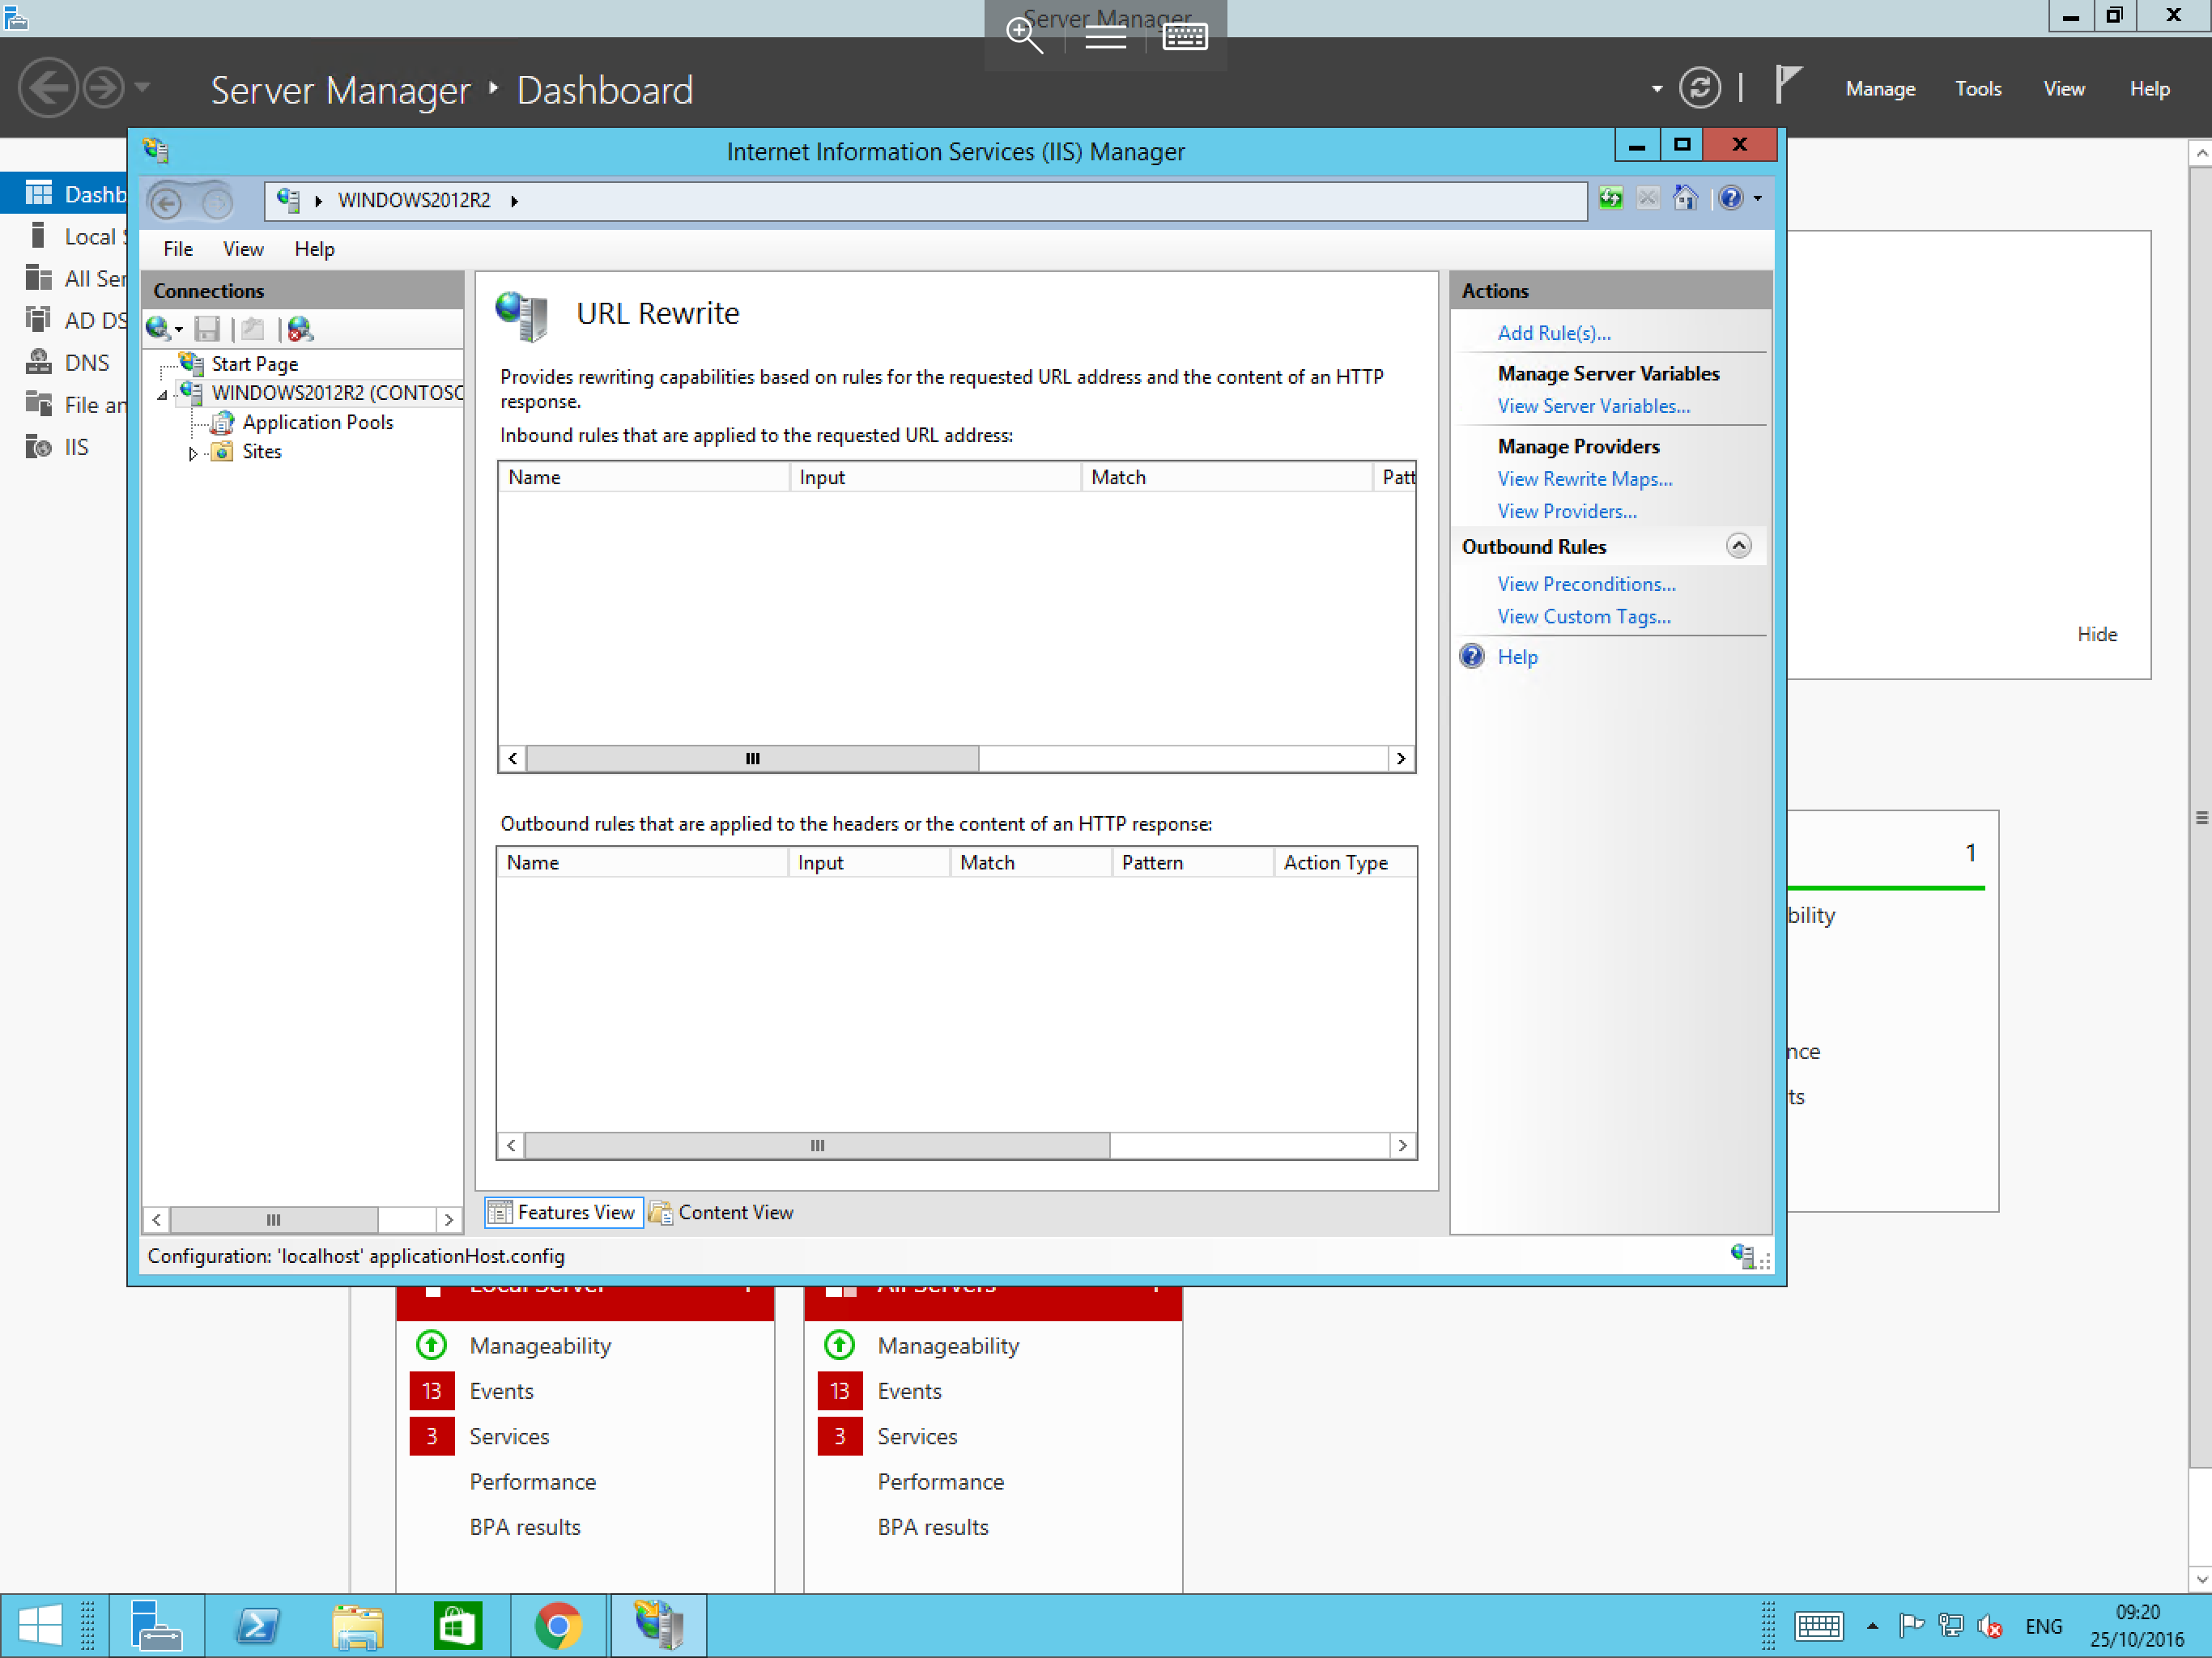Select the Start Page tree node

pyautogui.click(x=254, y=364)
